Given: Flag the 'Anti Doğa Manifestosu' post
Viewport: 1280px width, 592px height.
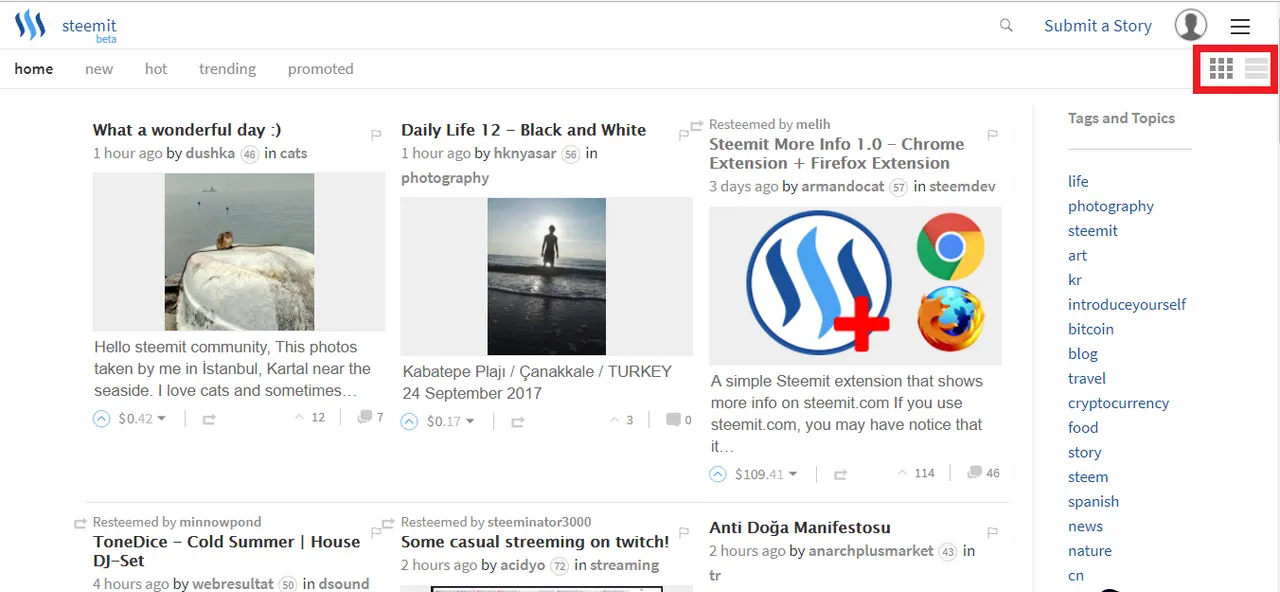Looking at the screenshot, I should tap(993, 533).
